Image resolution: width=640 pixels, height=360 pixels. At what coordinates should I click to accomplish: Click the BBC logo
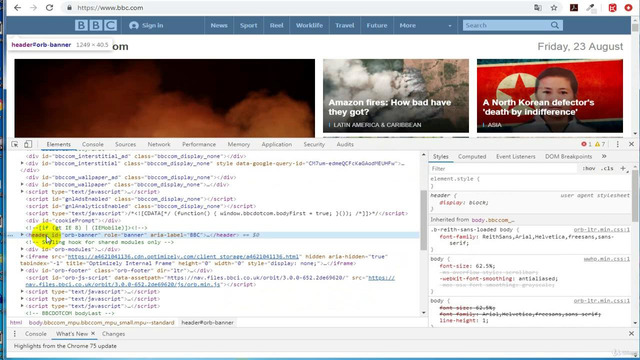coord(96,25)
